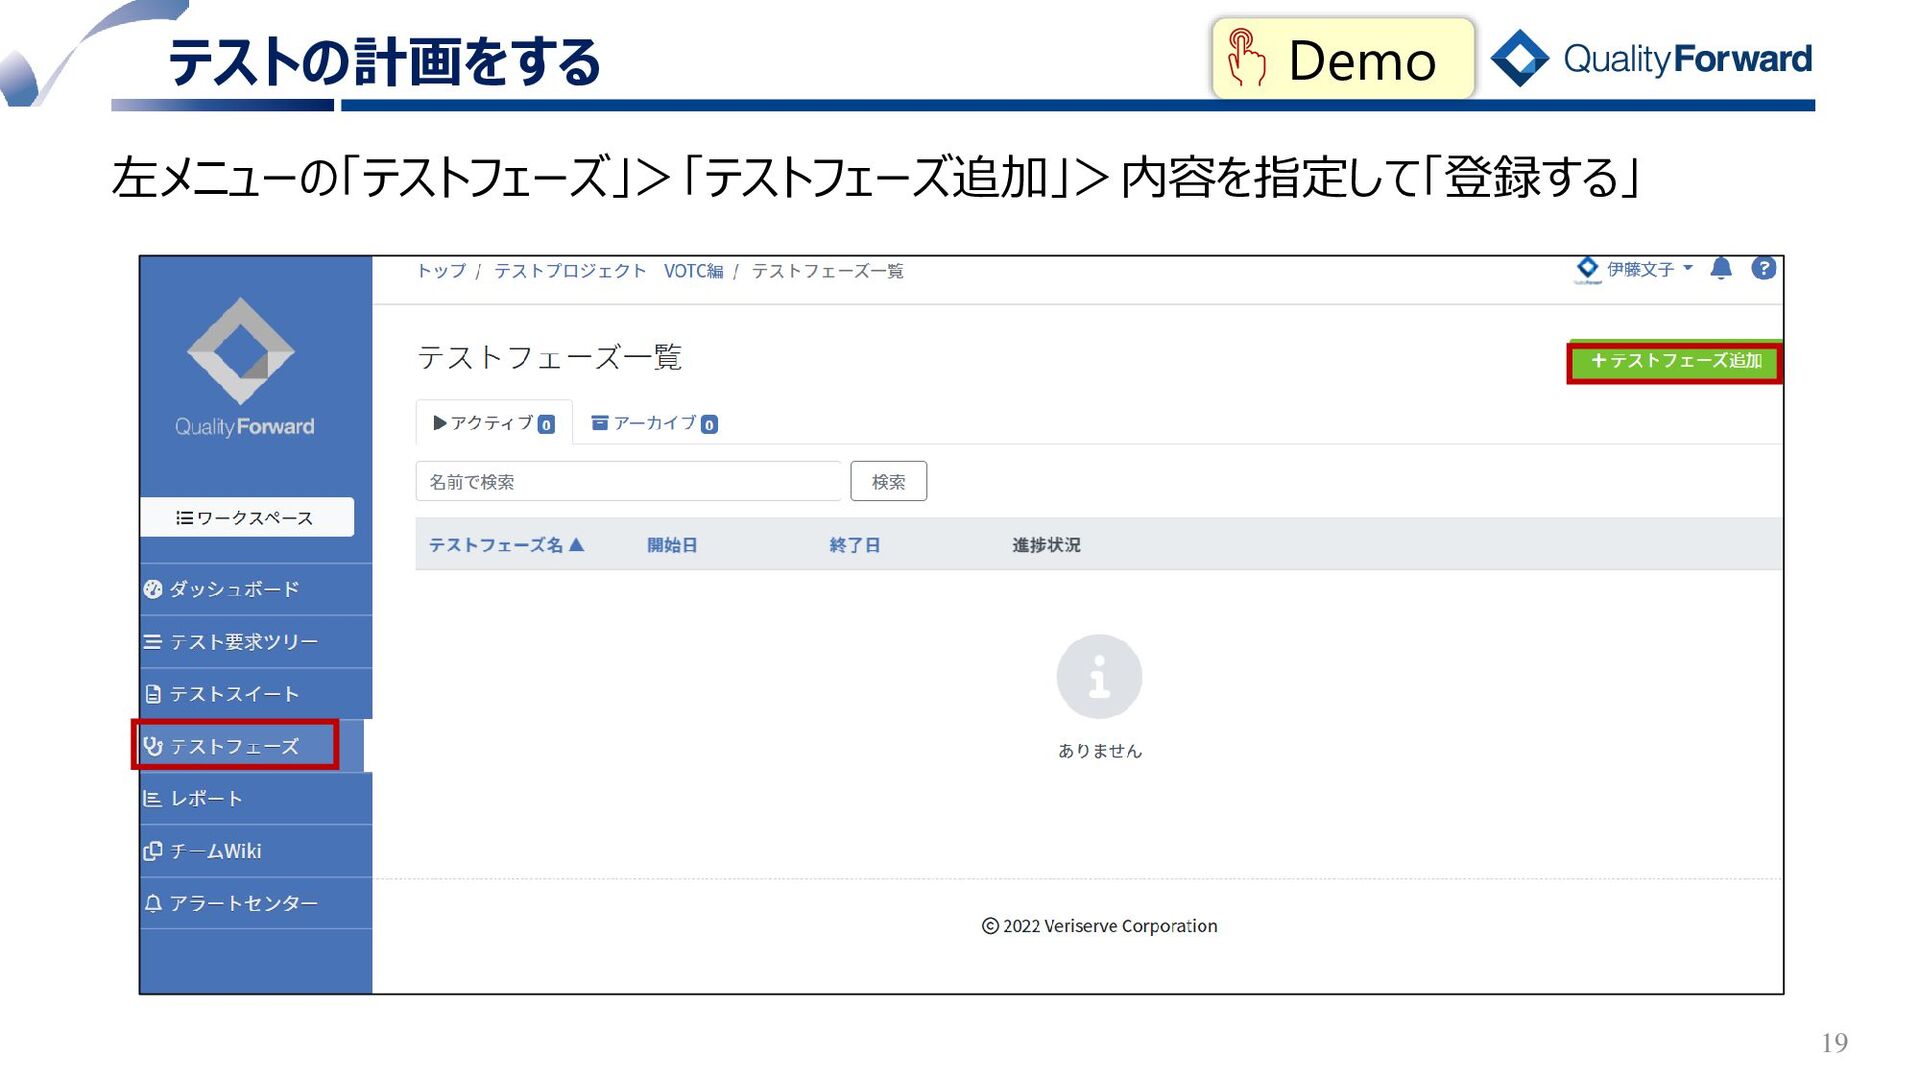Image resolution: width=1920 pixels, height=1080 pixels.
Task: Select テストフェーズ in the sidebar
Action: (234, 746)
